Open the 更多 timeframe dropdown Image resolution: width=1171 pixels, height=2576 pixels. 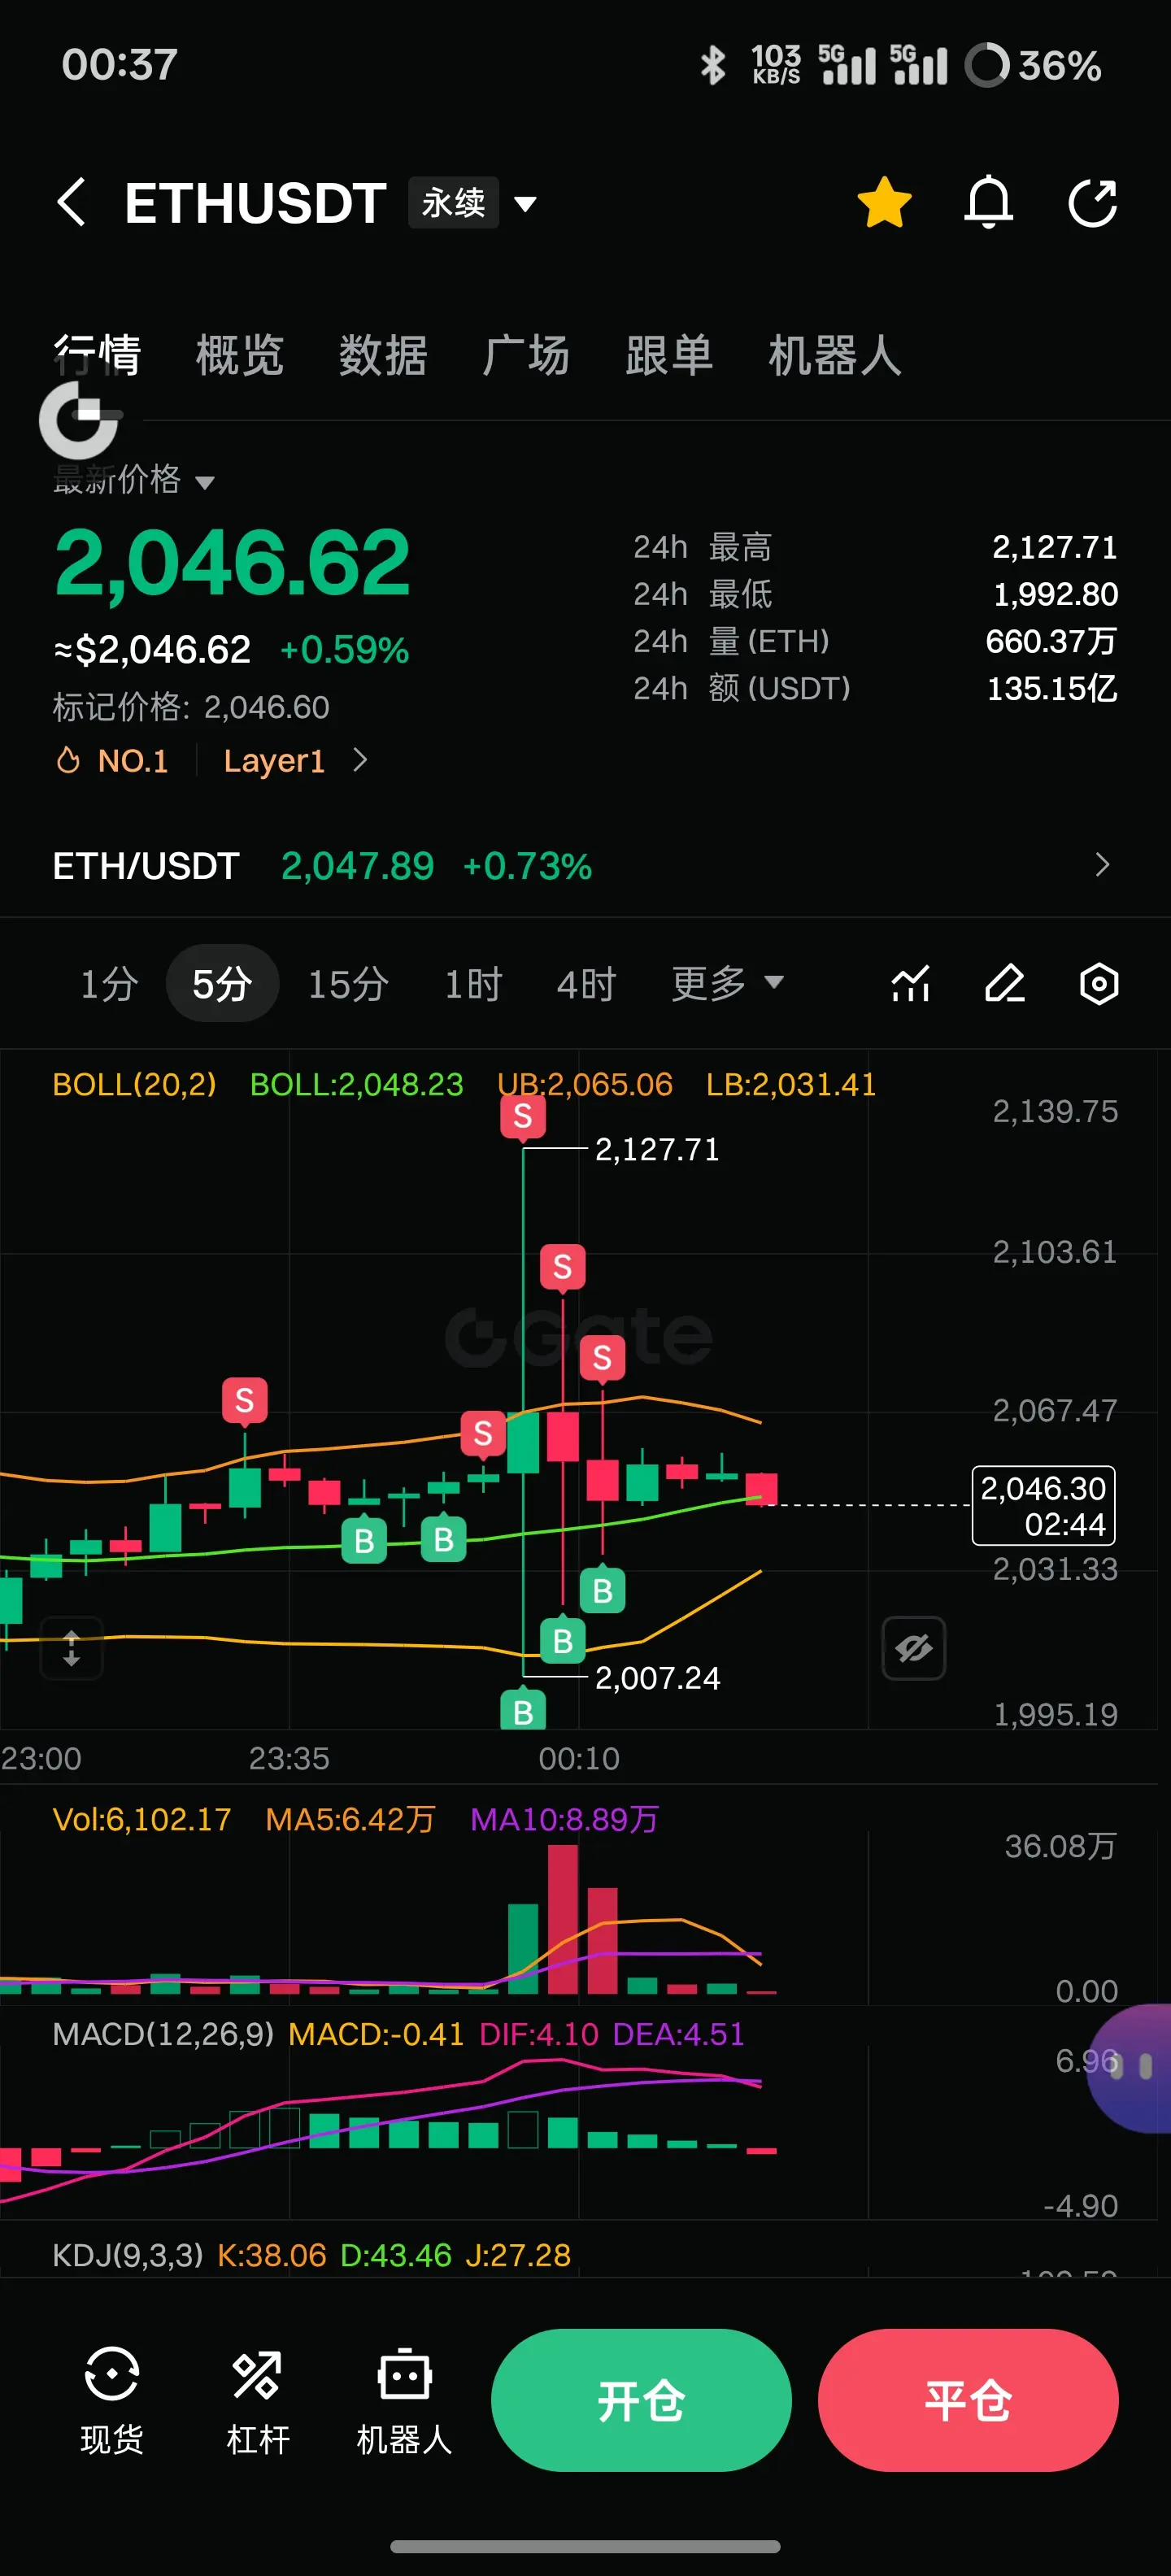coord(727,984)
